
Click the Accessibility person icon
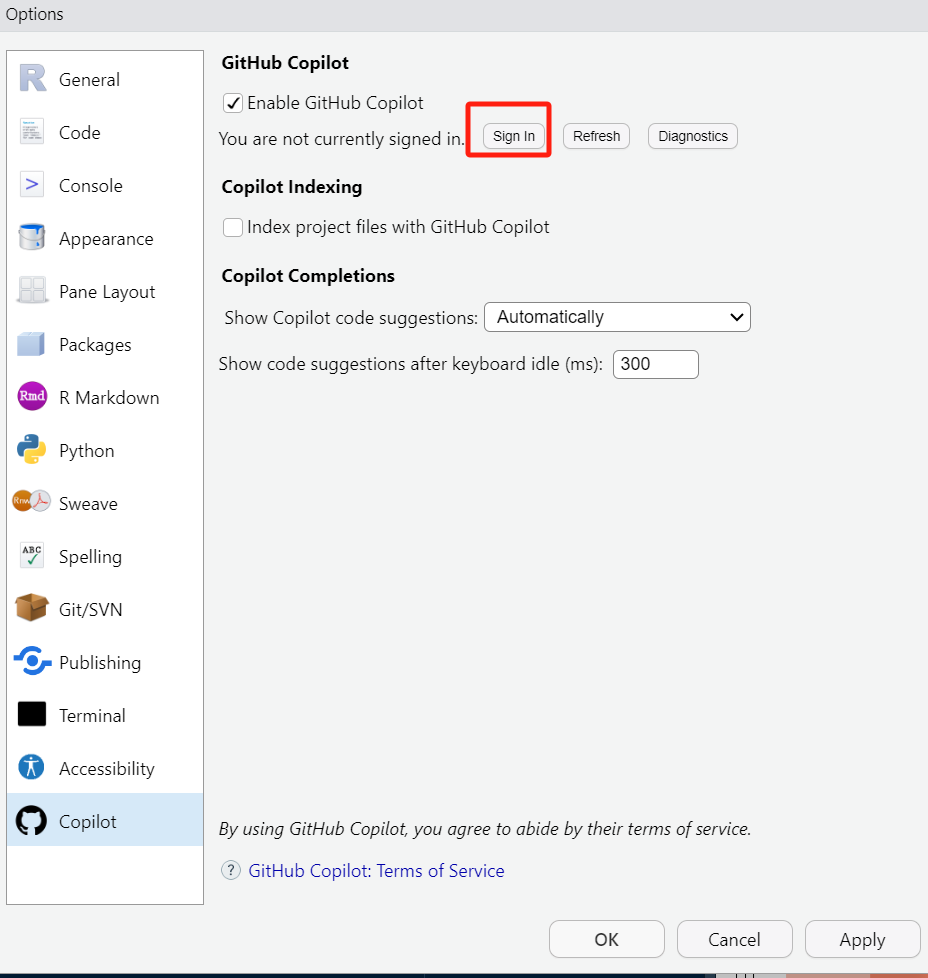[x=32, y=767]
